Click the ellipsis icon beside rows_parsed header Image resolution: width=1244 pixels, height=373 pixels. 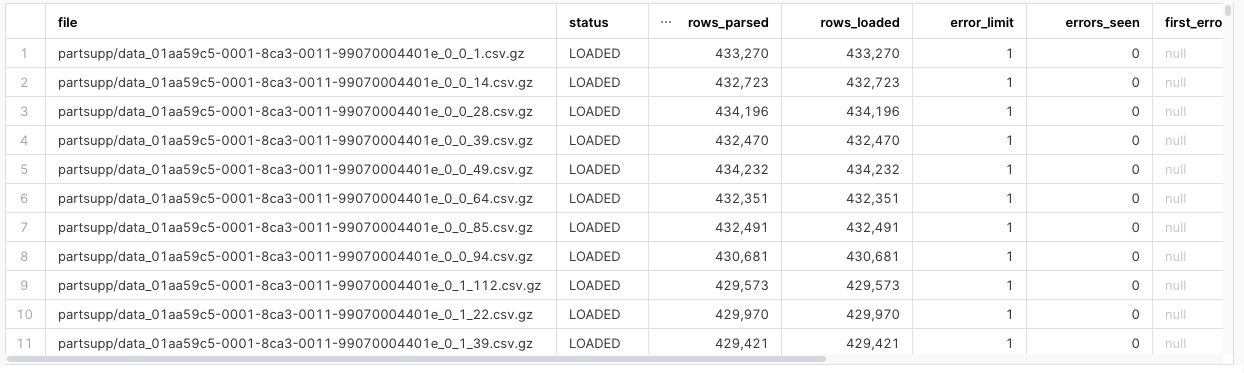pos(666,22)
